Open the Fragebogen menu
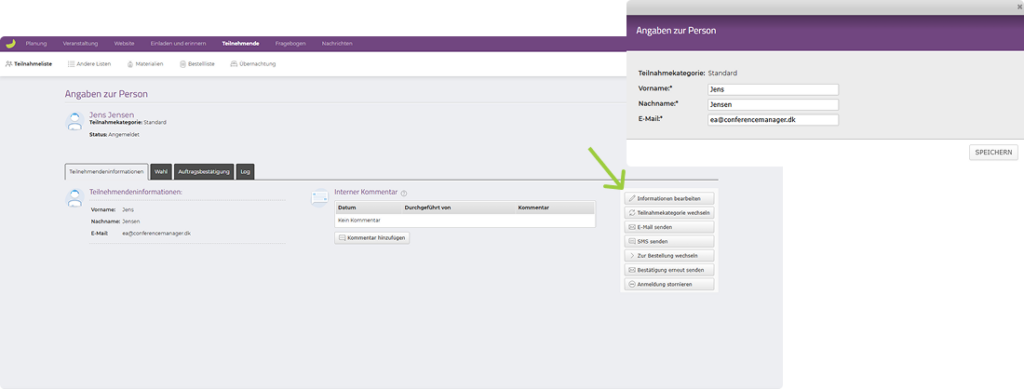The image size is (1024, 389). (x=291, y=44)
